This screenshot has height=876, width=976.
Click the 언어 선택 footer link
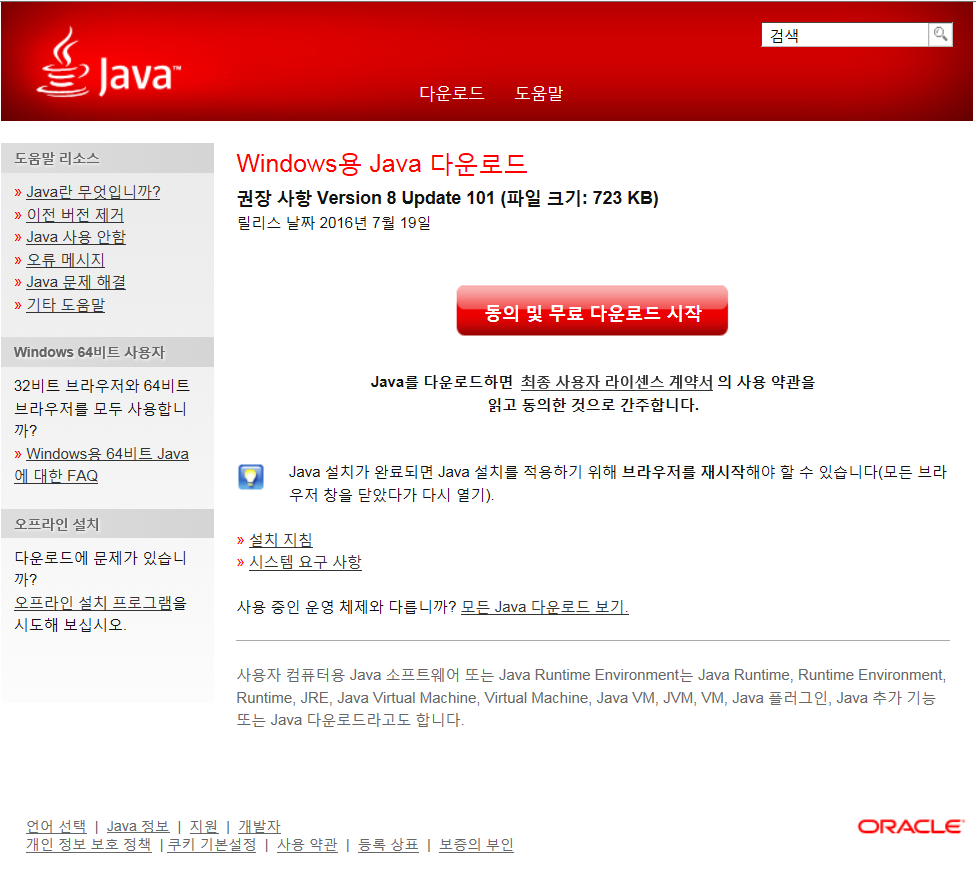[56, 826]
